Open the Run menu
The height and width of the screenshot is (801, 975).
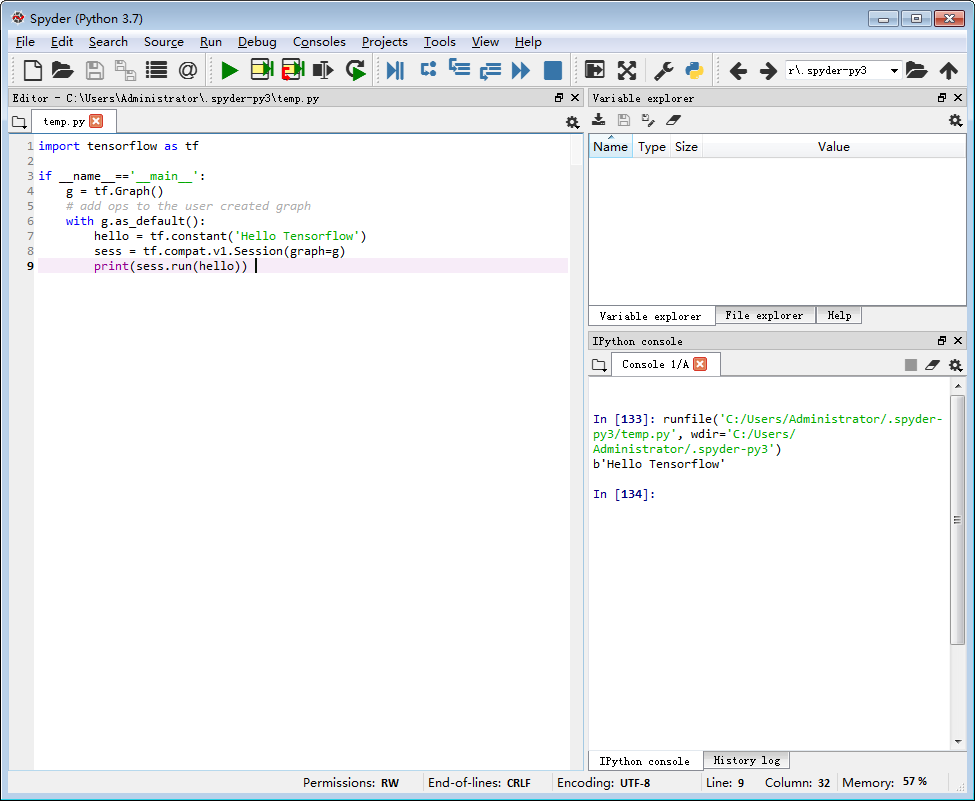[x=211, y=42]
